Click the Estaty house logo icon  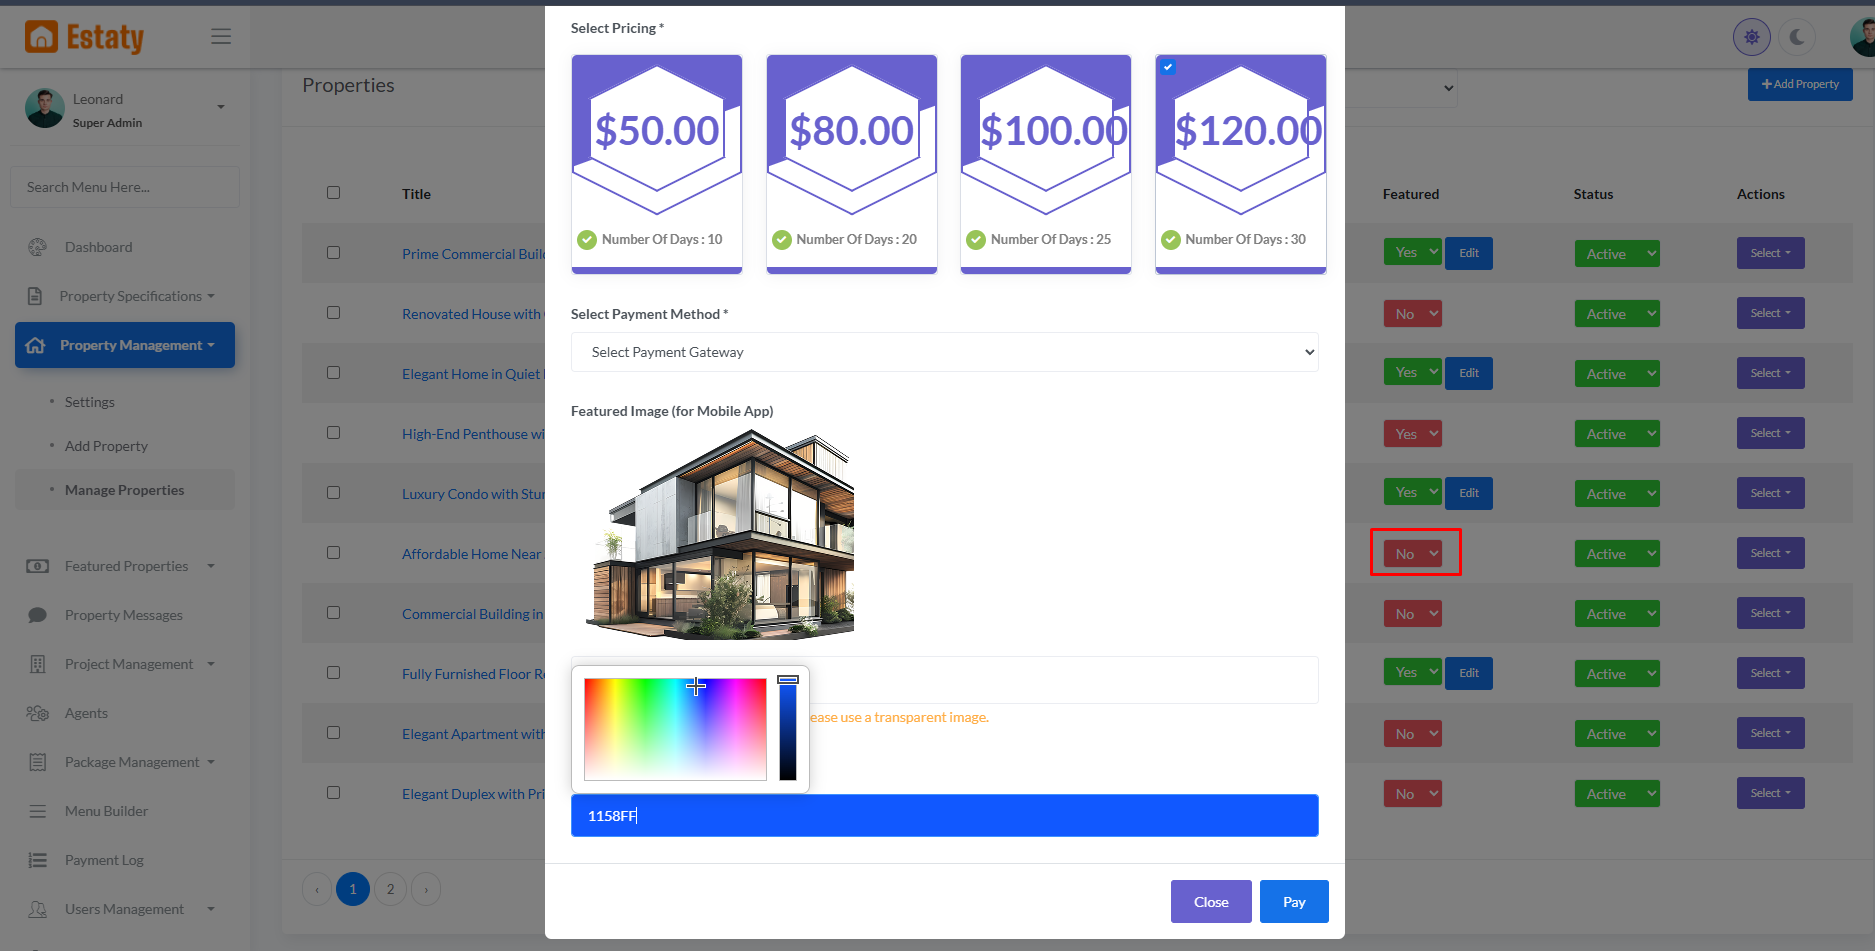[x=41, y=37]
